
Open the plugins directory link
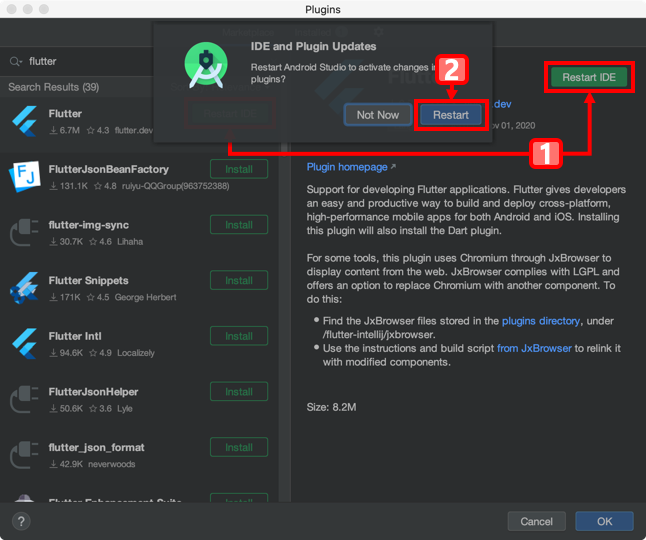pos(541,321)
